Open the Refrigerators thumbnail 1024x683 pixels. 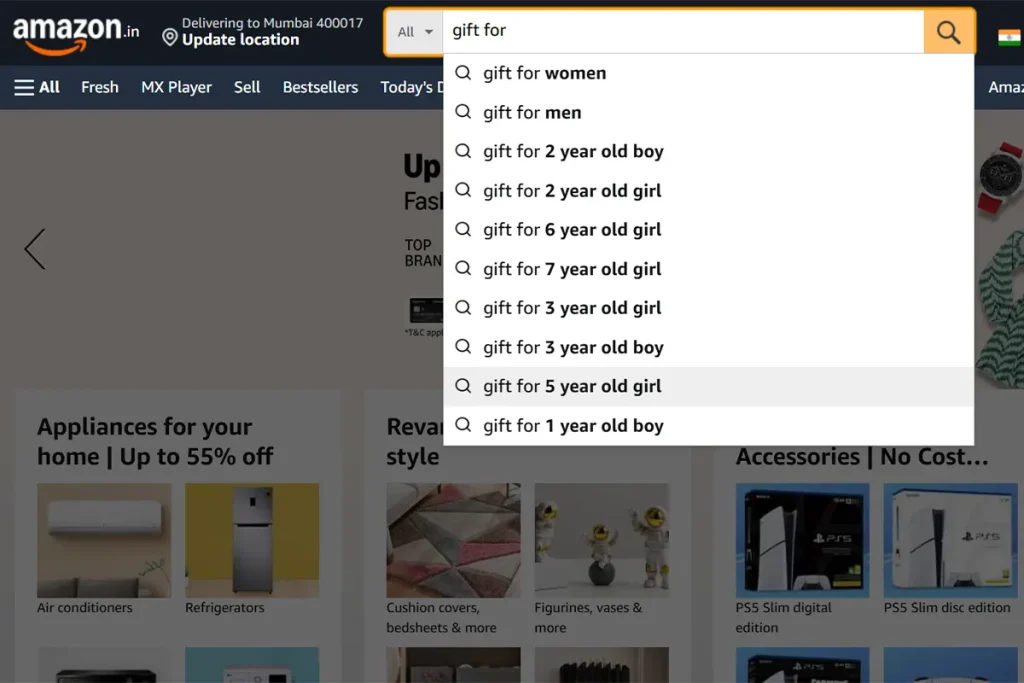point(252,540)
